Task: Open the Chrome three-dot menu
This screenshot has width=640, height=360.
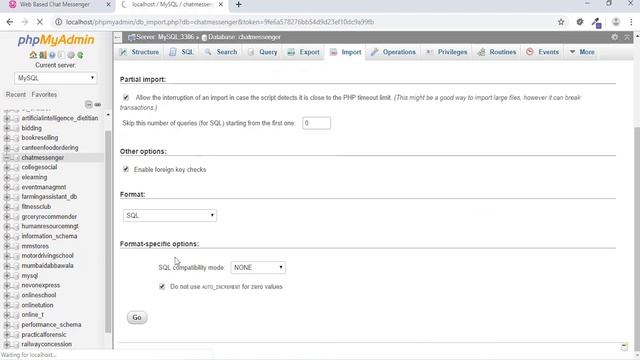Action: (631, 22)
